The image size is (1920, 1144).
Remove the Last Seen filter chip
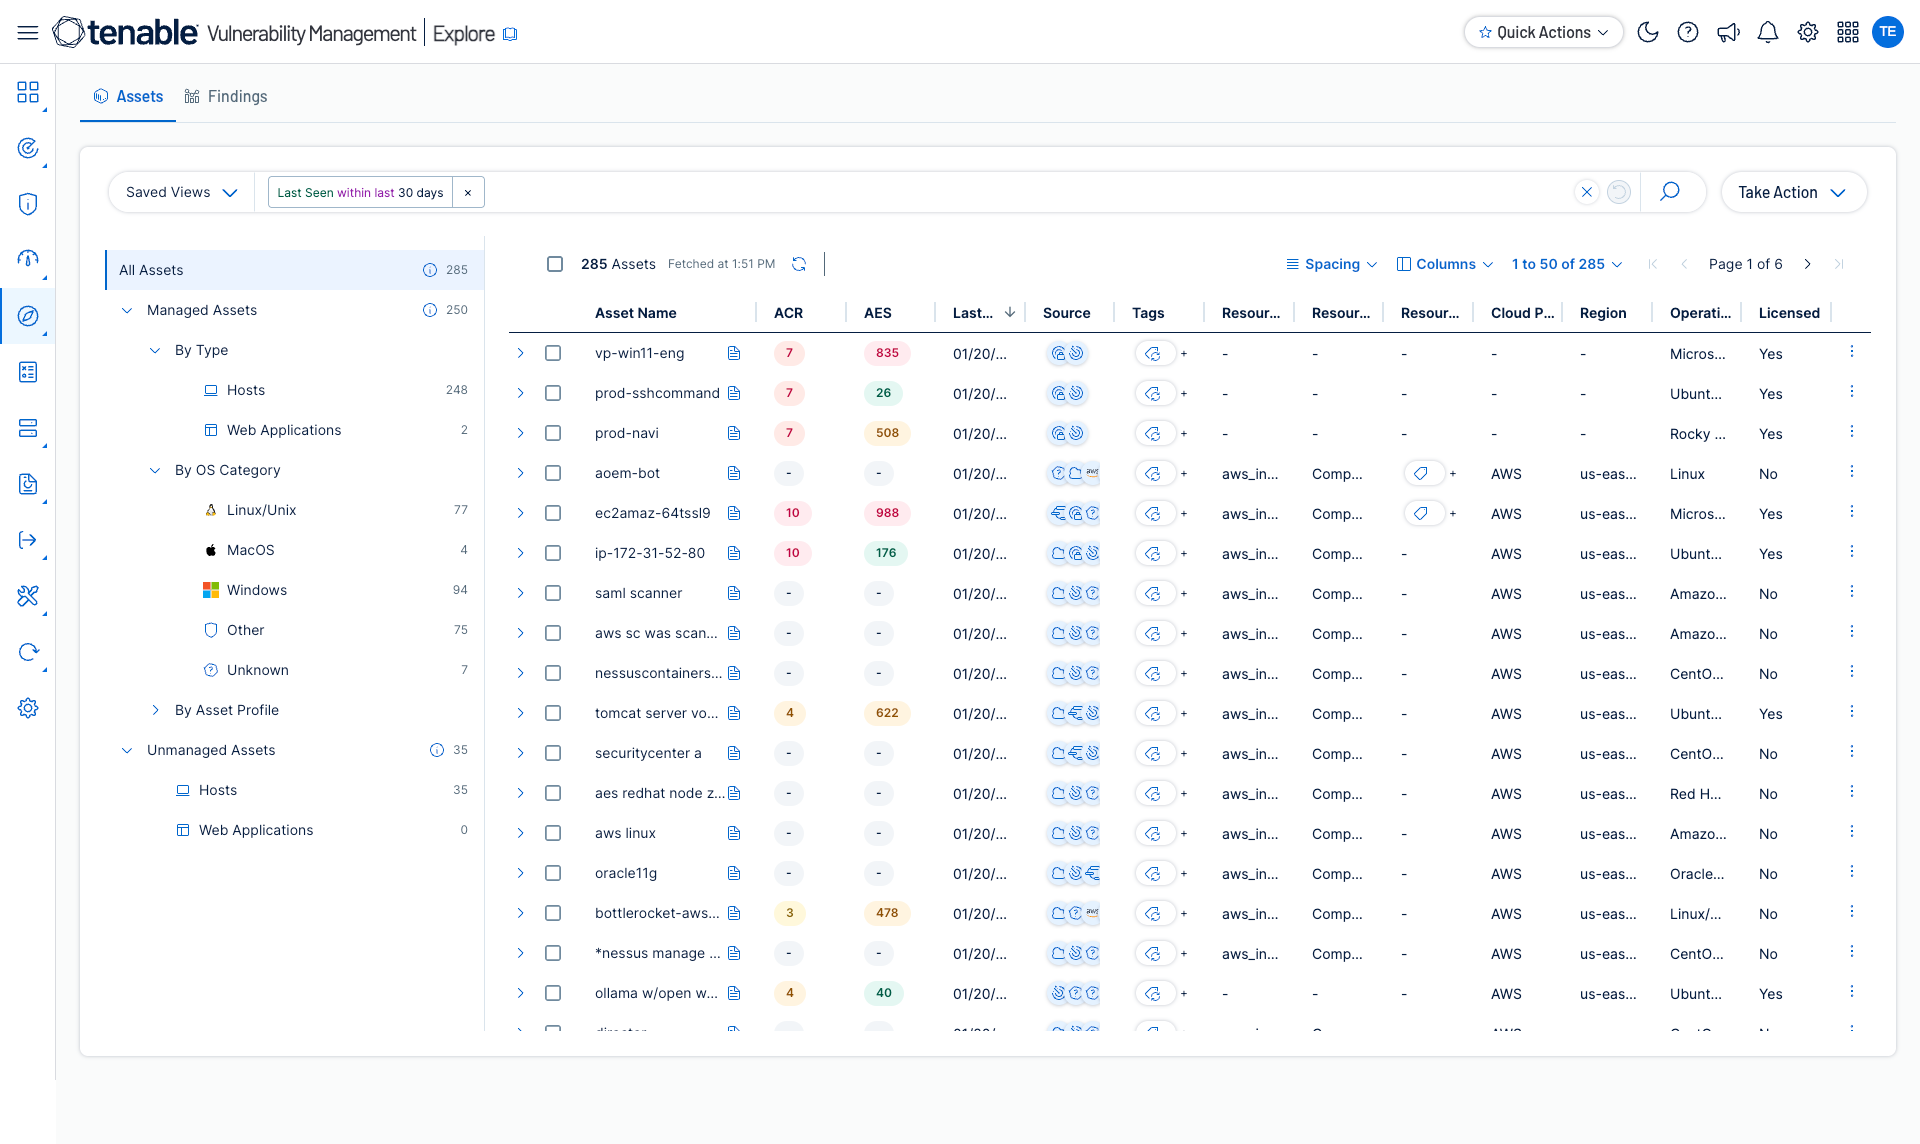click(x=468, y=192)
